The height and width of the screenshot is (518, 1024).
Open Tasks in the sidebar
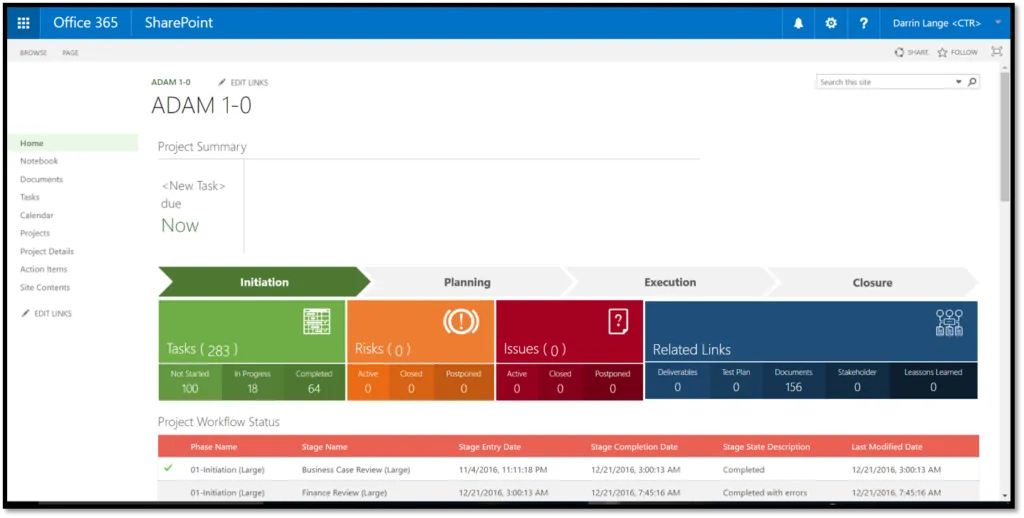tap(30, 197)
